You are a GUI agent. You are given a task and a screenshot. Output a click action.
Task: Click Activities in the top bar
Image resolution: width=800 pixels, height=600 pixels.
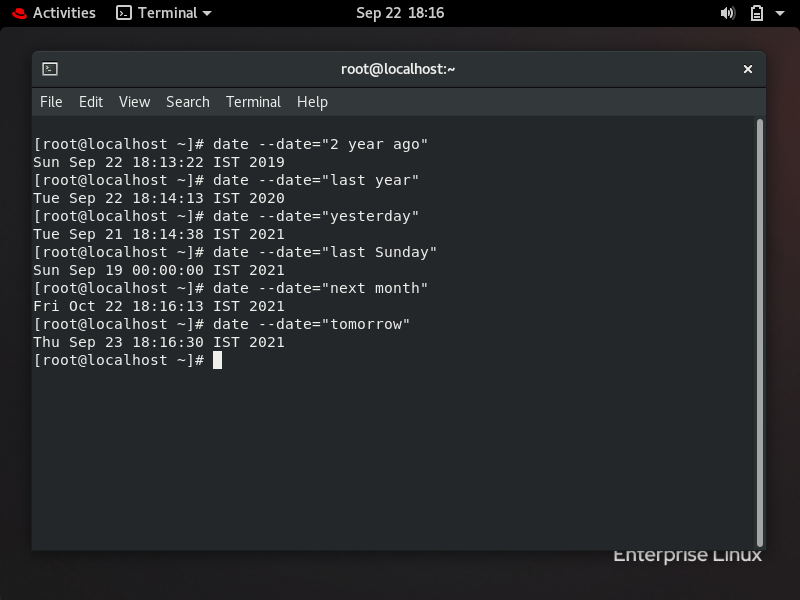pyautogui.click(x=63, y=13)
